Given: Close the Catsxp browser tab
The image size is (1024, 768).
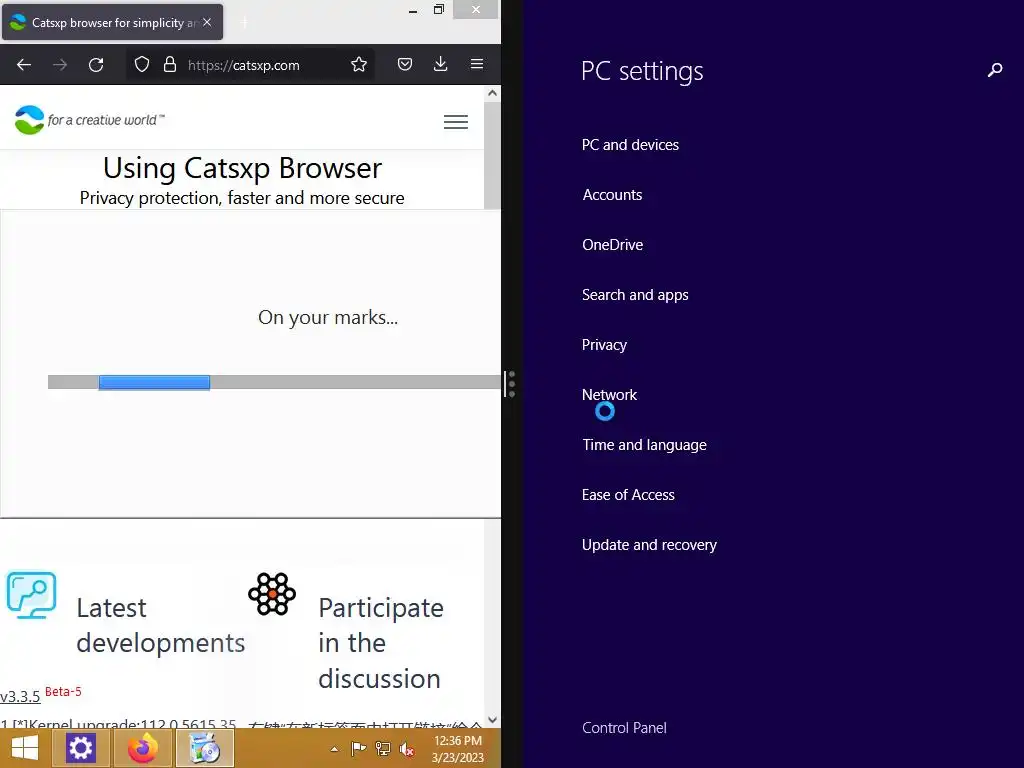Looking at the screenshot, I should (207, 22).
